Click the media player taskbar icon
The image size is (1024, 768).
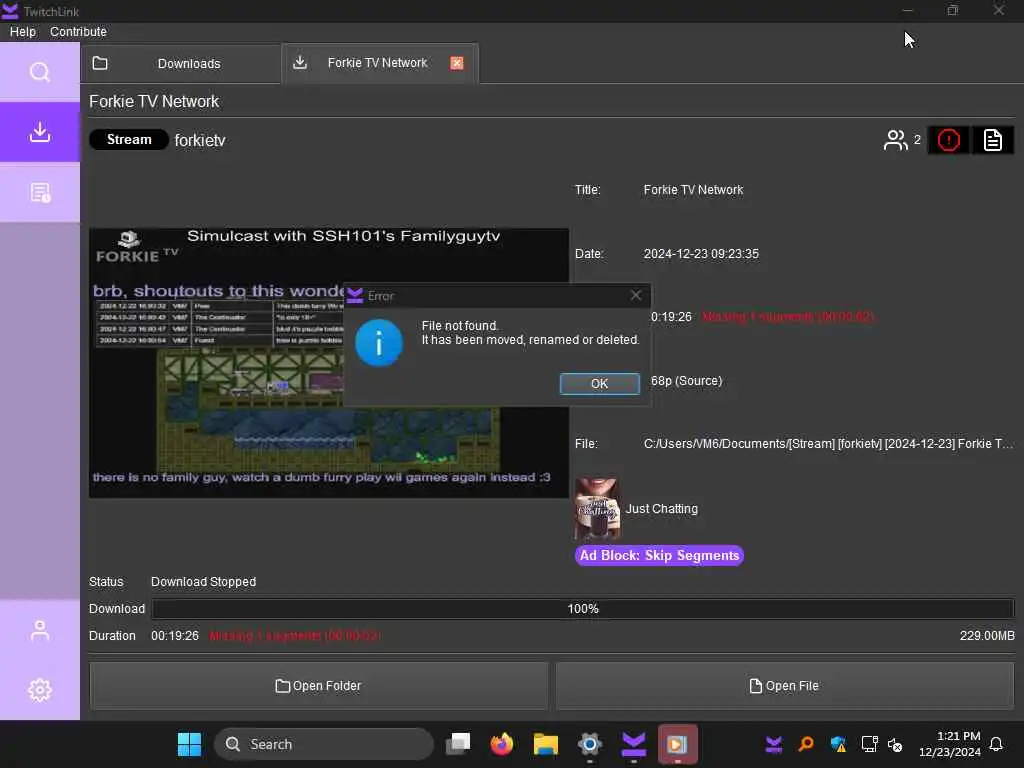point(677,744)
